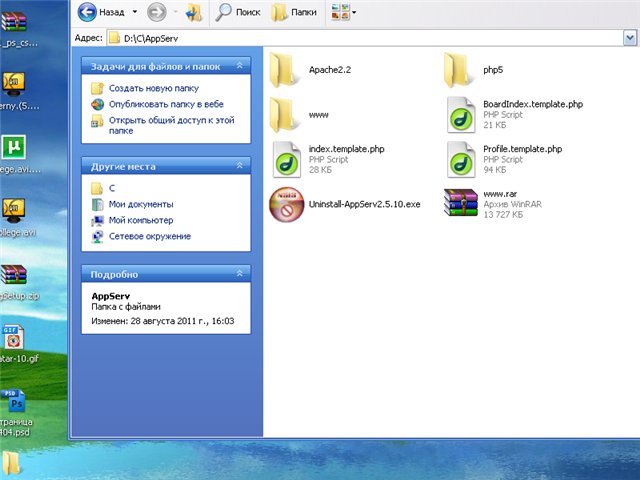Click the Мой компьютер icon
The height and width of the screenshot is (480, 640).
pos(97,220)
